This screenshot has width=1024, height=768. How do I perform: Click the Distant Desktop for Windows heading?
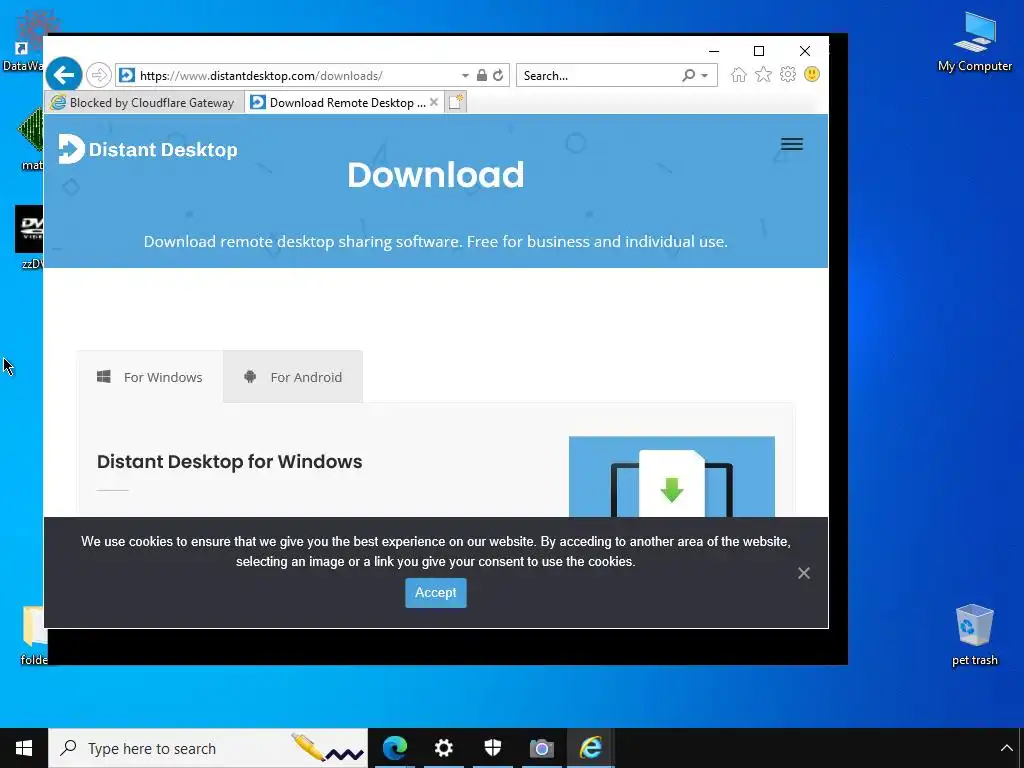tap(229, 462)
